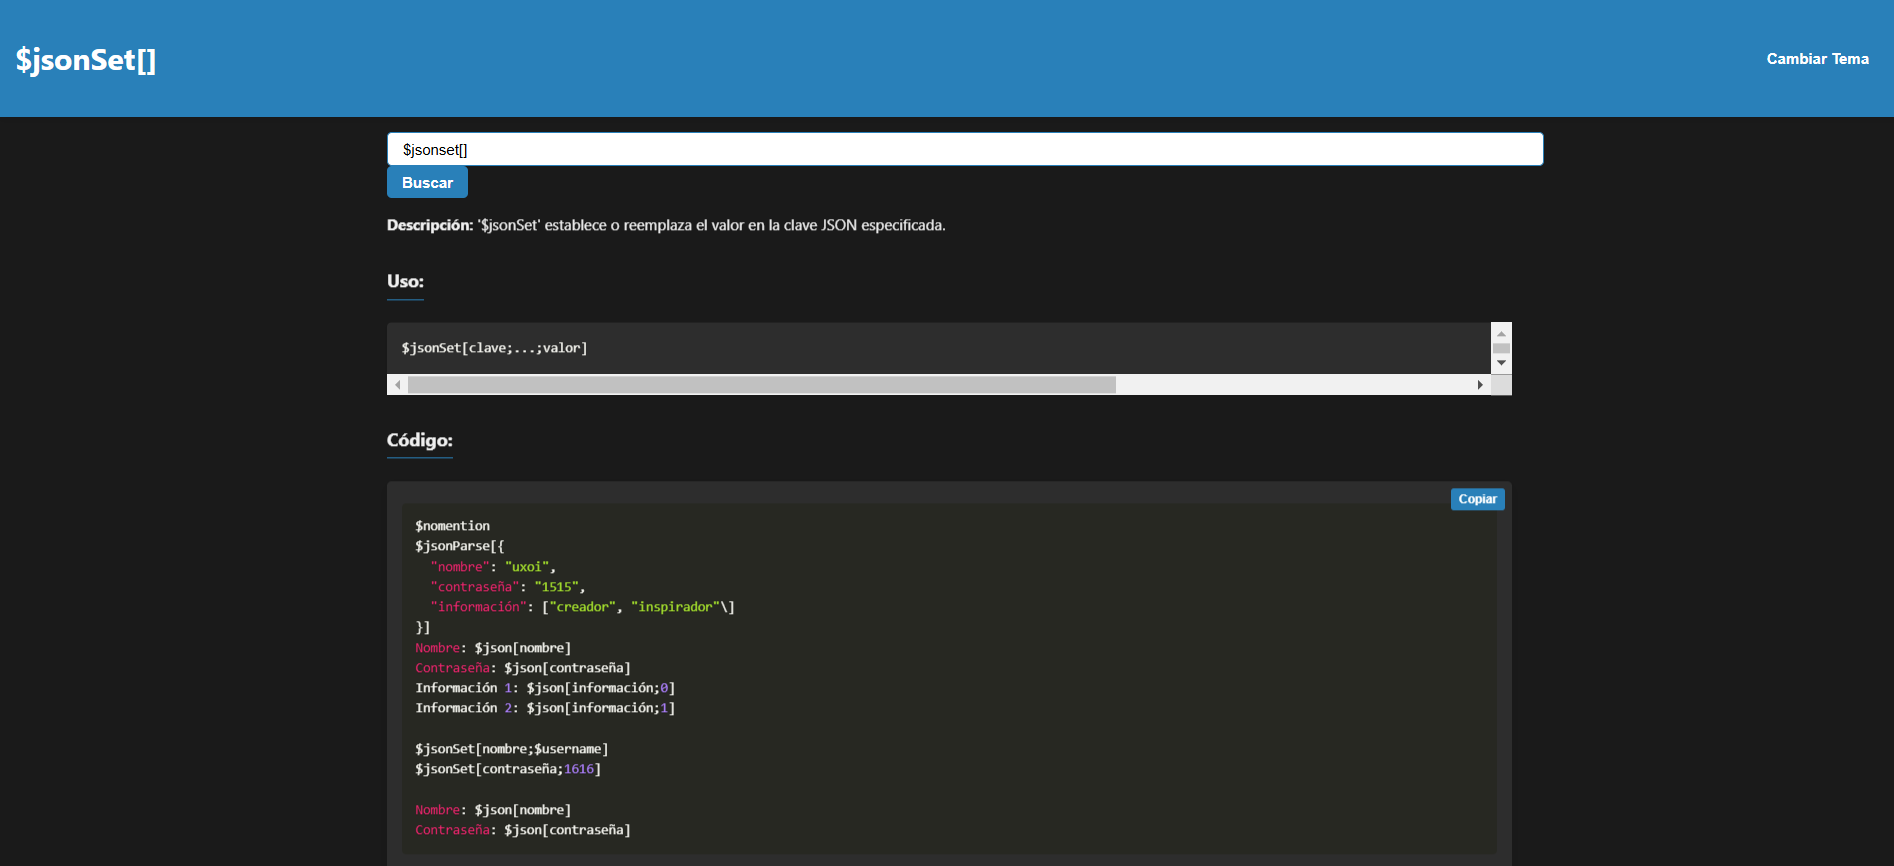Click the down arrow of usage box scrollbar

point(1501,363)
